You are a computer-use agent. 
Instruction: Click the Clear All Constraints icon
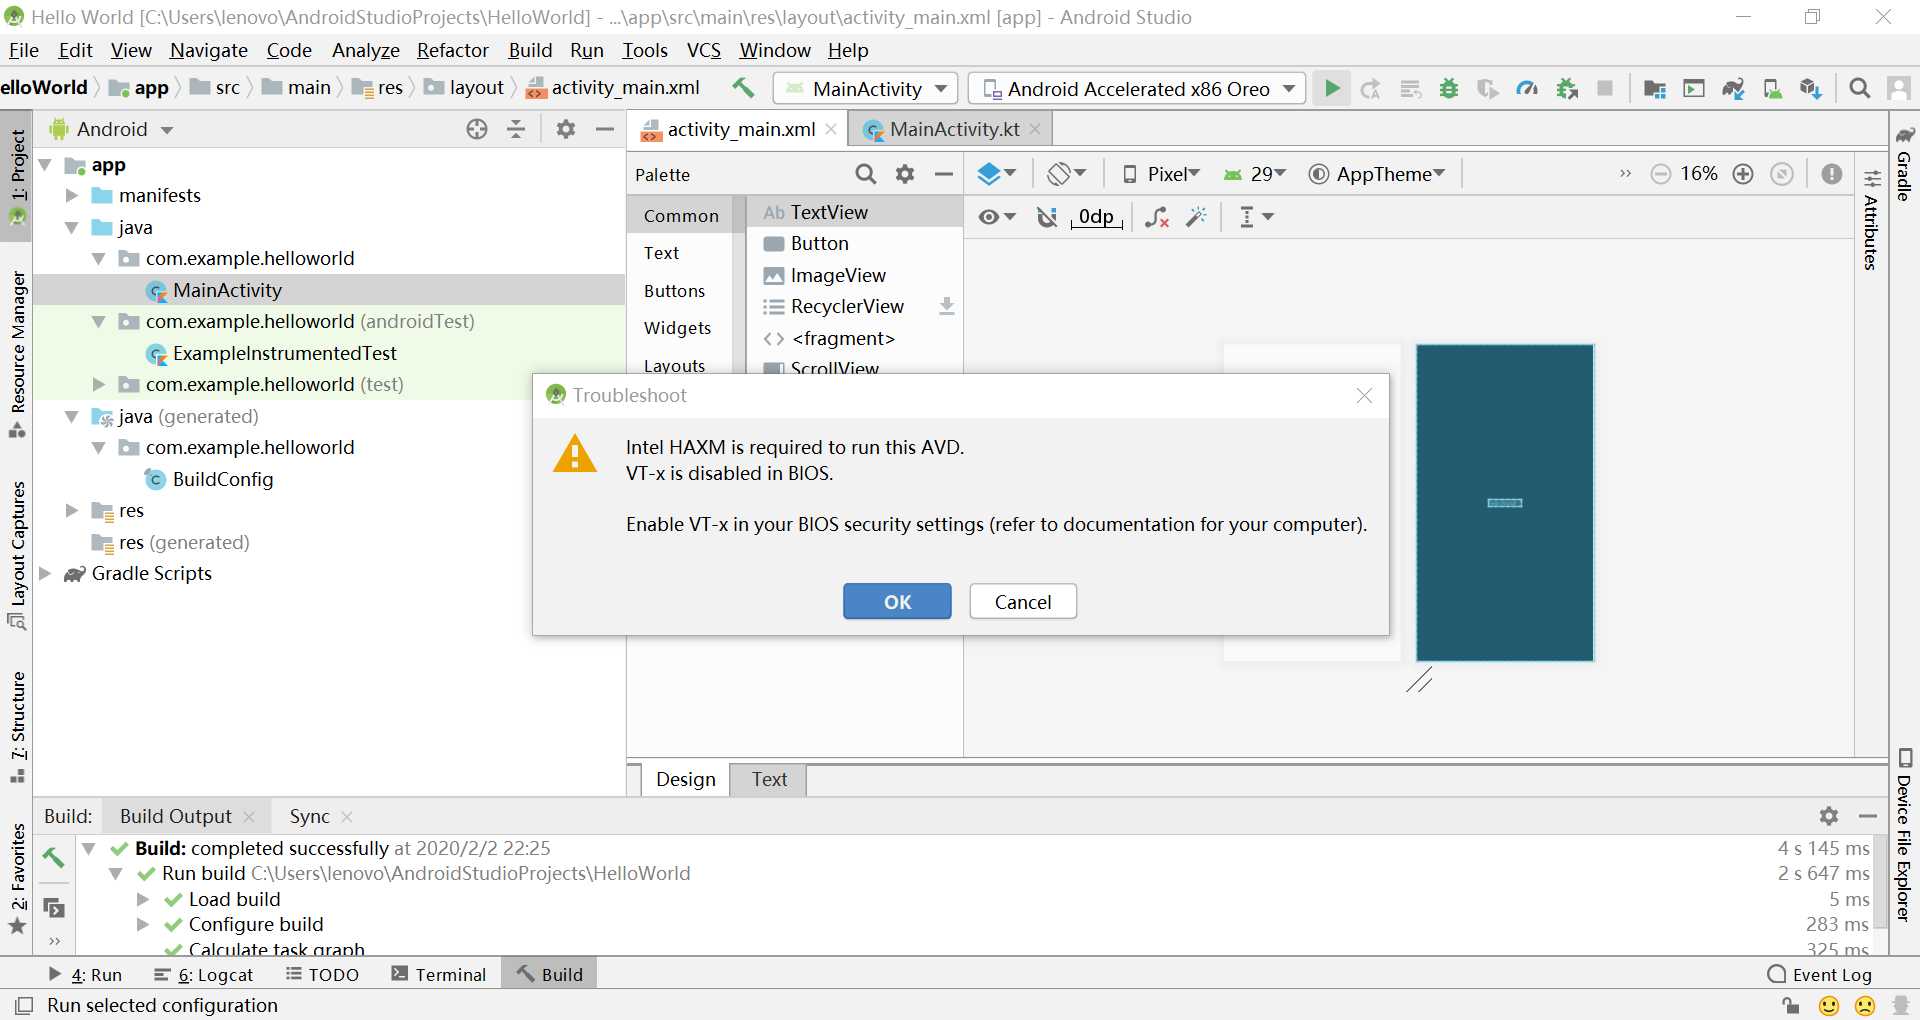coord(1157,217)
